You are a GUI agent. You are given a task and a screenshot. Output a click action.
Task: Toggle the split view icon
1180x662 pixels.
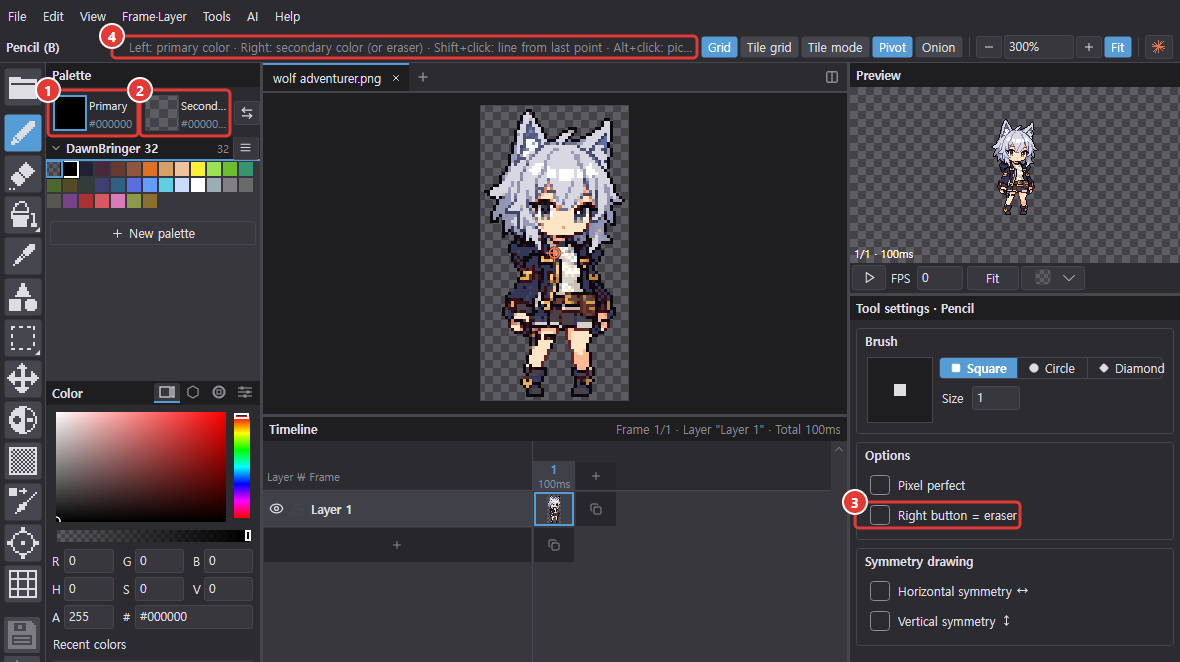pos(832,77)
